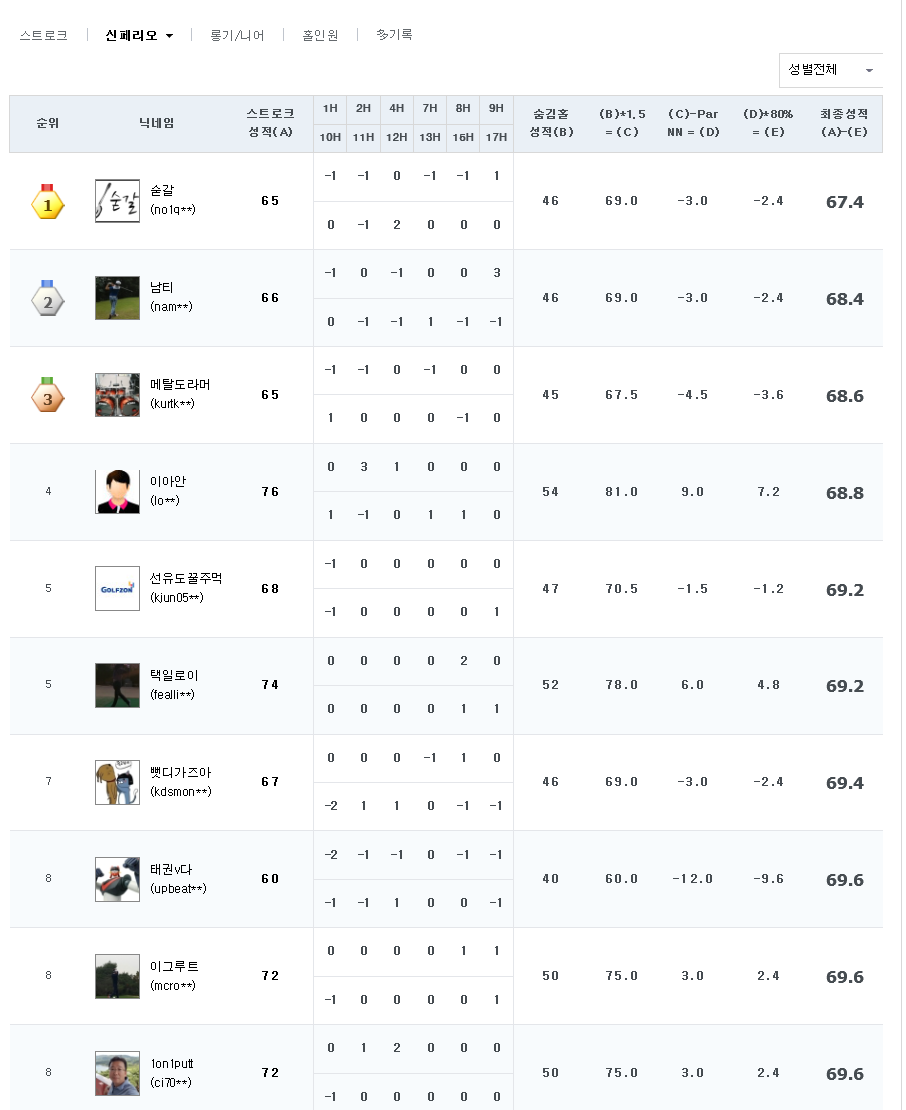This screenshot has width=906, height=1110.
Task: Click the cartoon avatar of 뺏디가즈아
Action: click(x=117, y=783)
